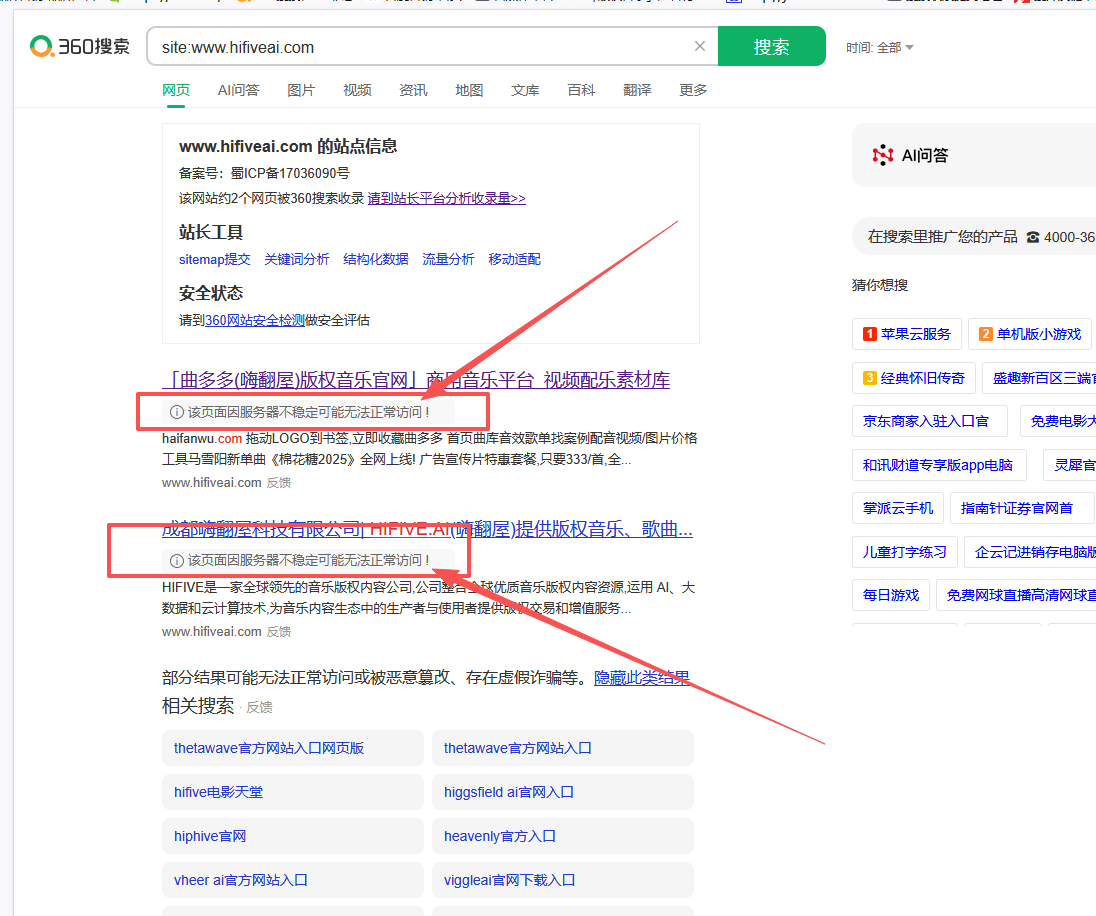Open suggested search 儿童打字练习
The height and width of the screenshot is (916, 1096).
click(905, 552)
